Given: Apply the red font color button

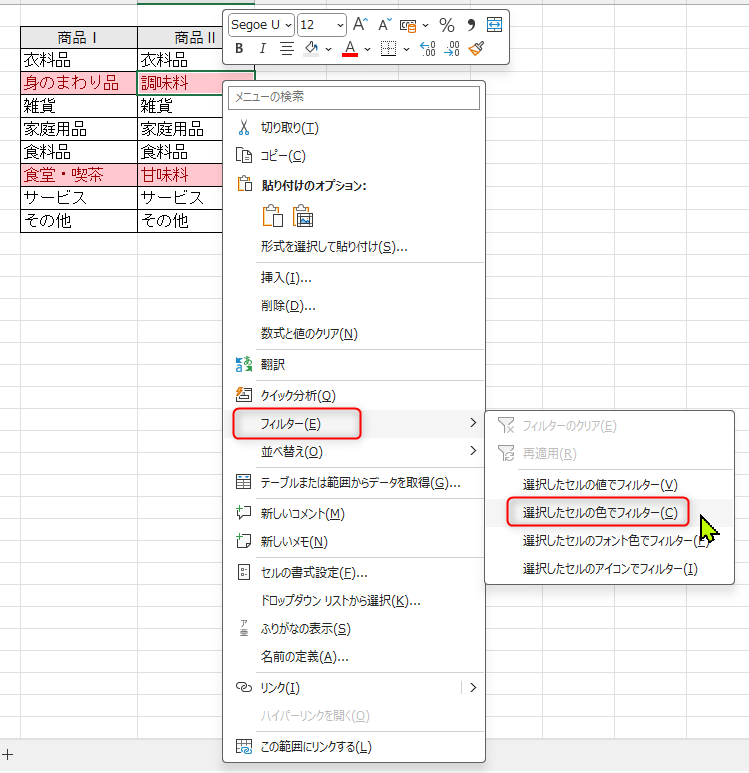Looking at the screenshot, I should [350, 48].
